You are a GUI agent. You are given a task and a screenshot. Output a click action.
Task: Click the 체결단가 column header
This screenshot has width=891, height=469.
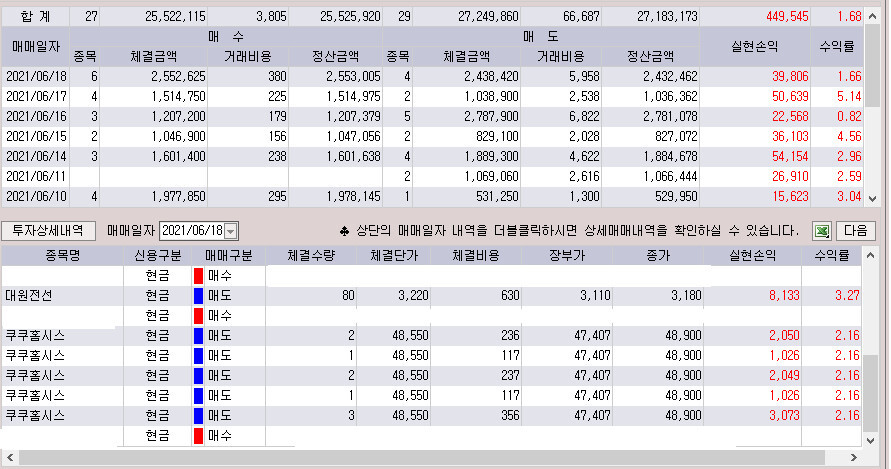point(394,255)
